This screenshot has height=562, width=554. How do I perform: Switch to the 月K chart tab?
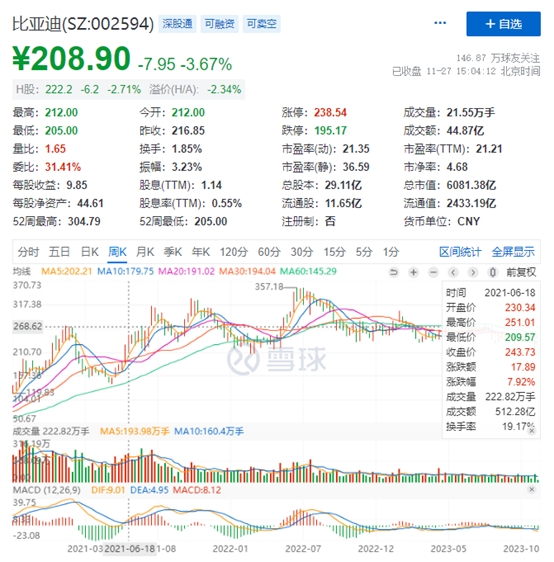145,252
